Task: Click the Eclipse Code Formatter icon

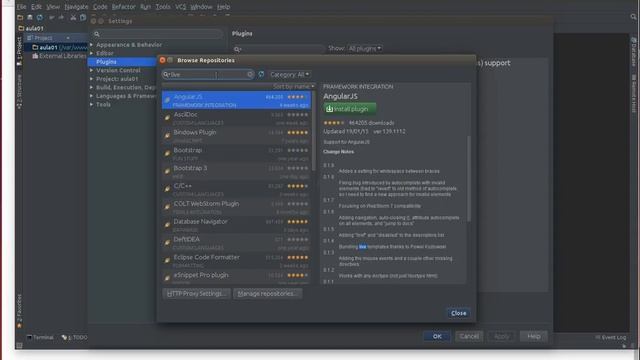Action: pyautogui.click(x=167, y=260)
